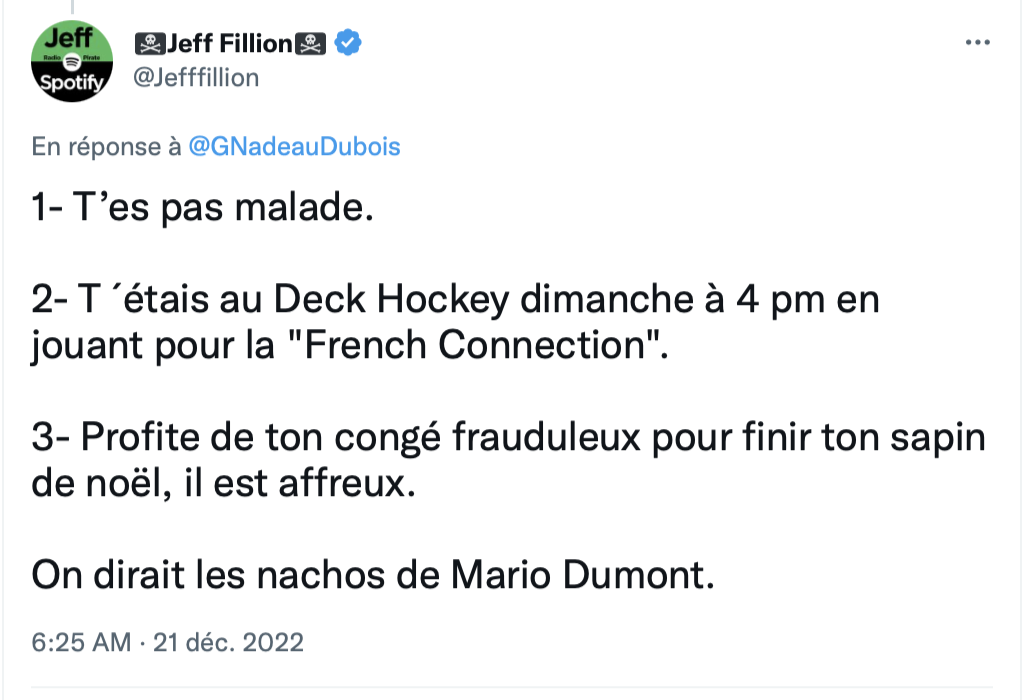1032x700 pixels.
Task: Click the pirate flag emoji before Jeff
Action: pyautogui.click(x=150, y=43)
